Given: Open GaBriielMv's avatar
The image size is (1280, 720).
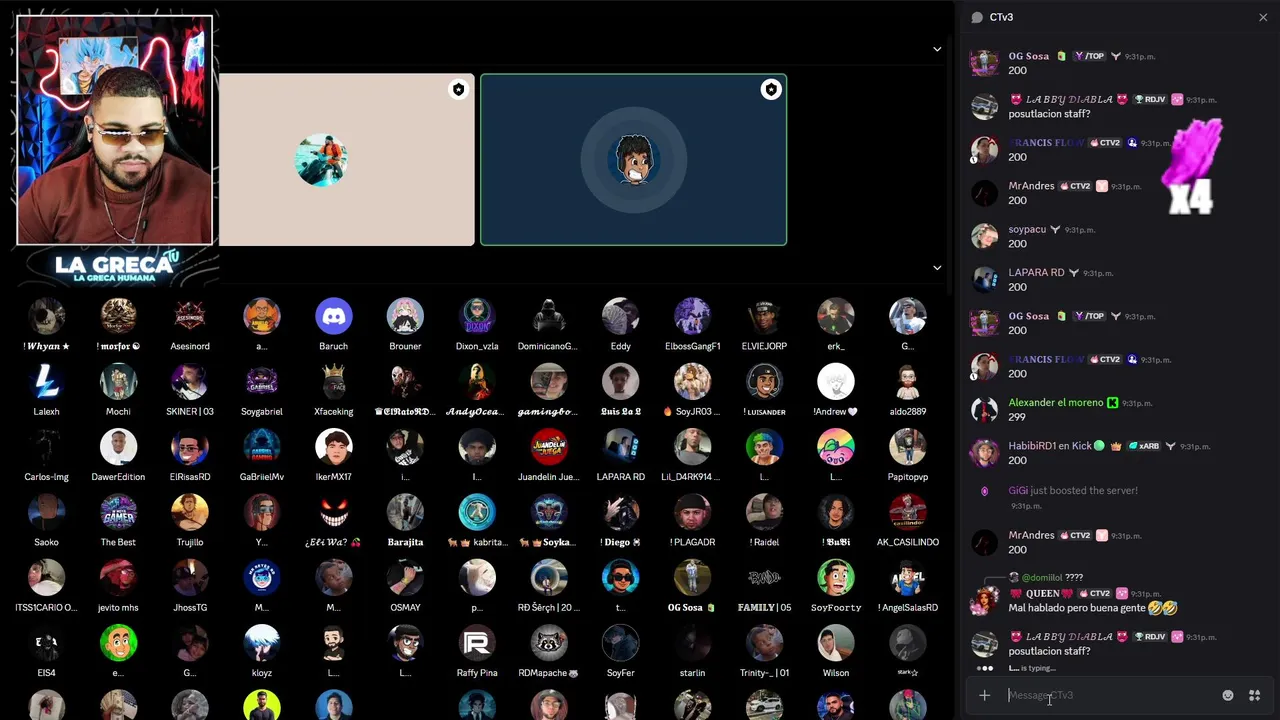Looking at the screenshot, I should pyautogui.click(x=262, y=447).
